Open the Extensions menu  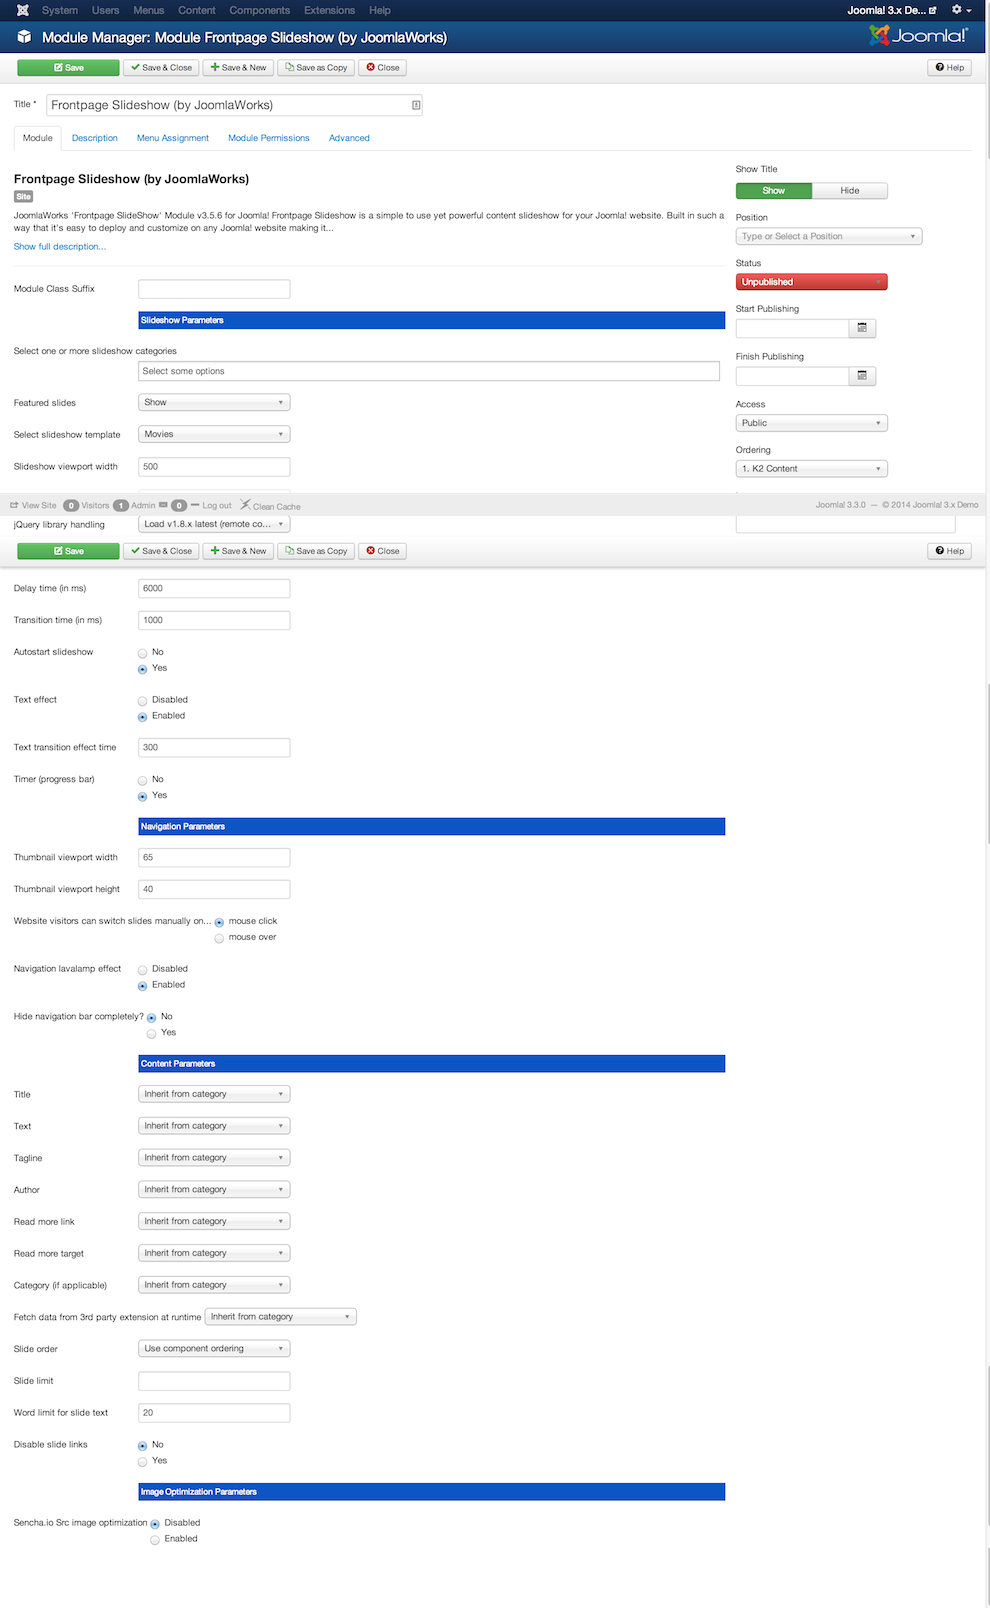(x=330, y=10)
